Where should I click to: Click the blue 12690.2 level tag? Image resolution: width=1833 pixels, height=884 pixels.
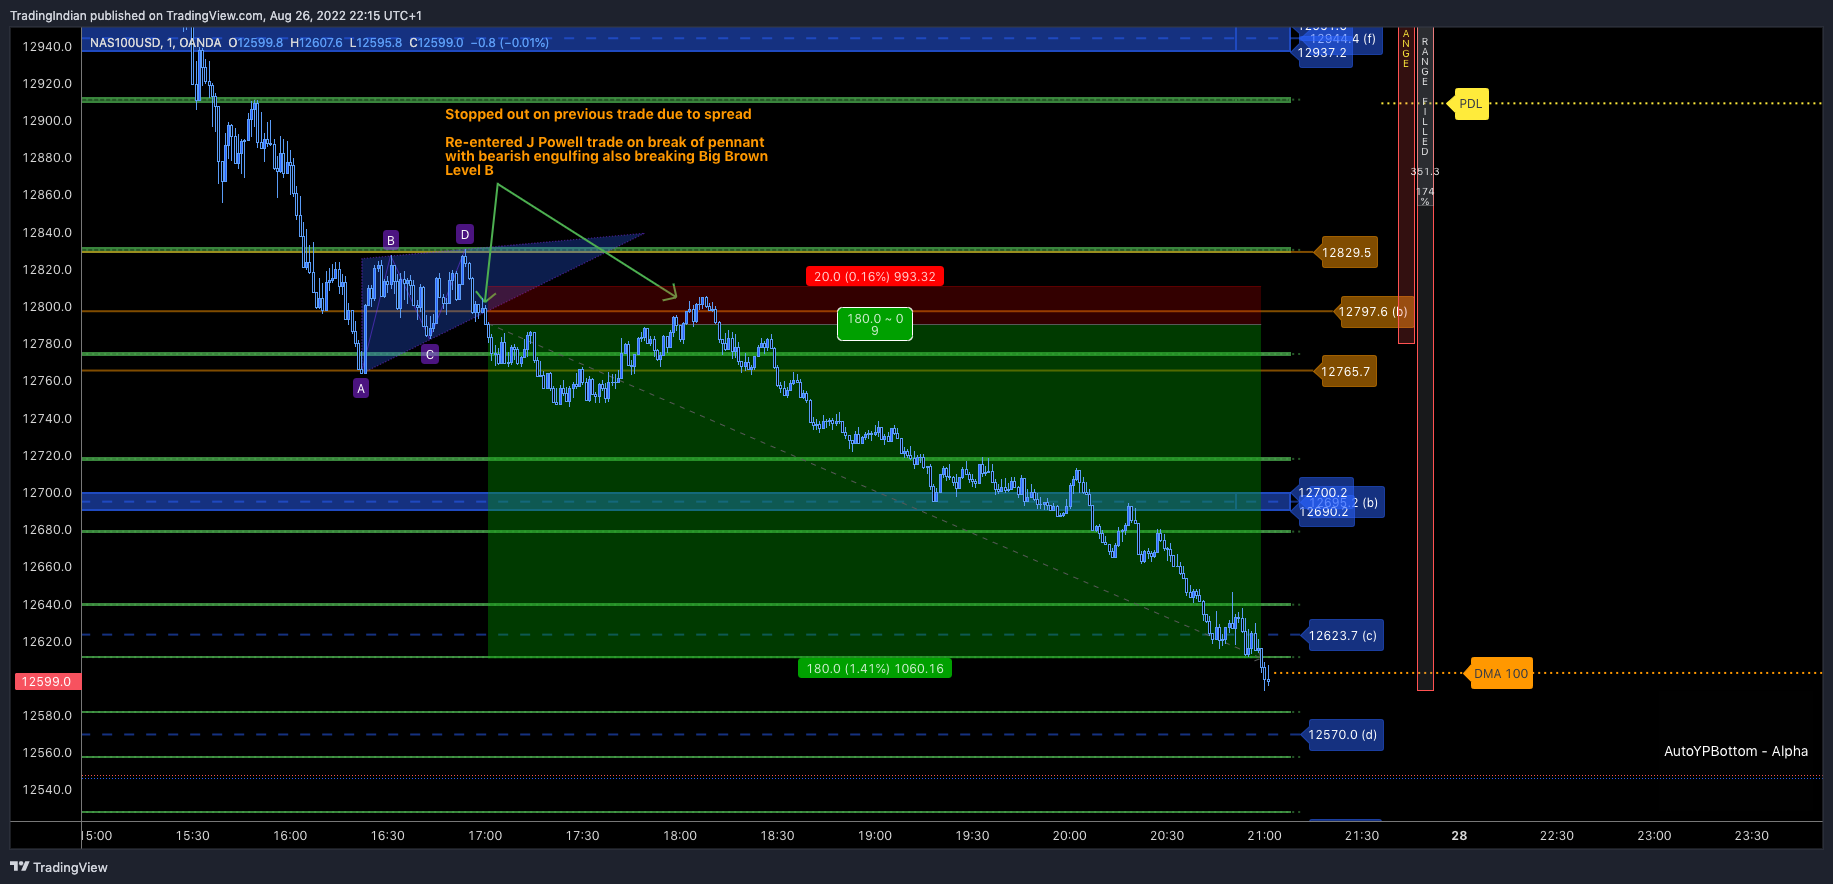tap(1324, 513)
